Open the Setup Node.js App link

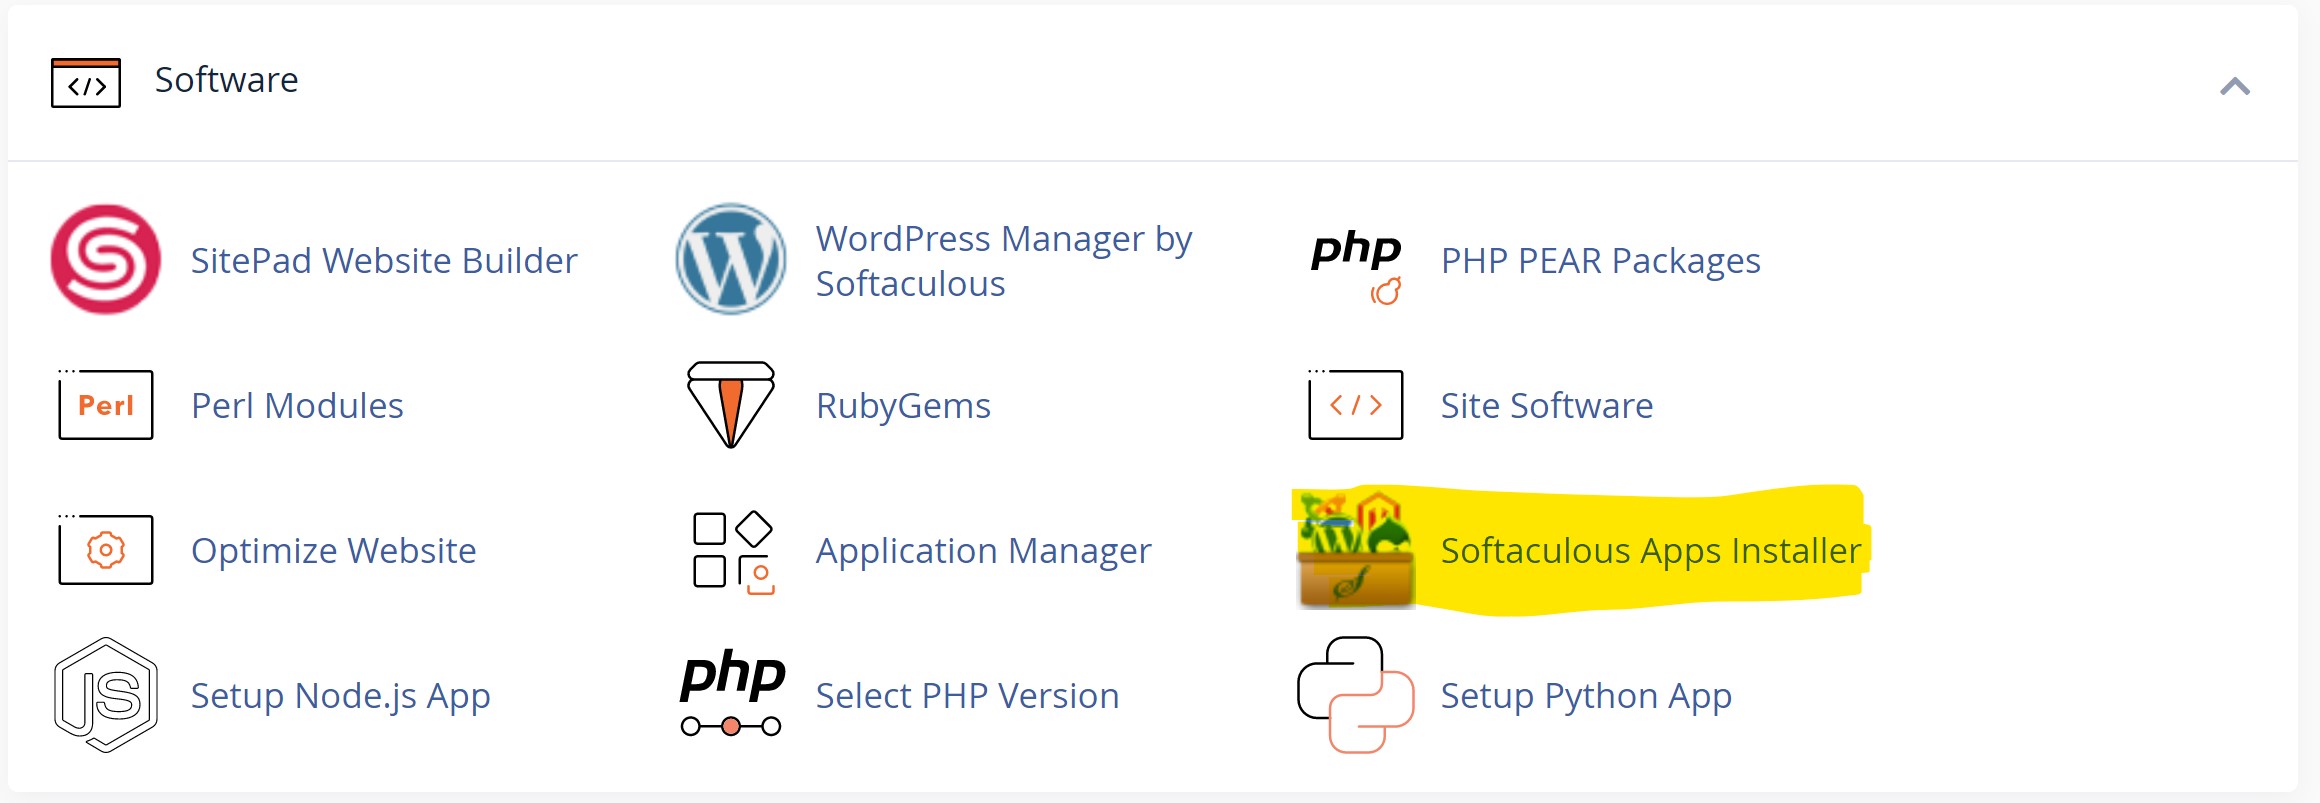[x=340, y=696]
